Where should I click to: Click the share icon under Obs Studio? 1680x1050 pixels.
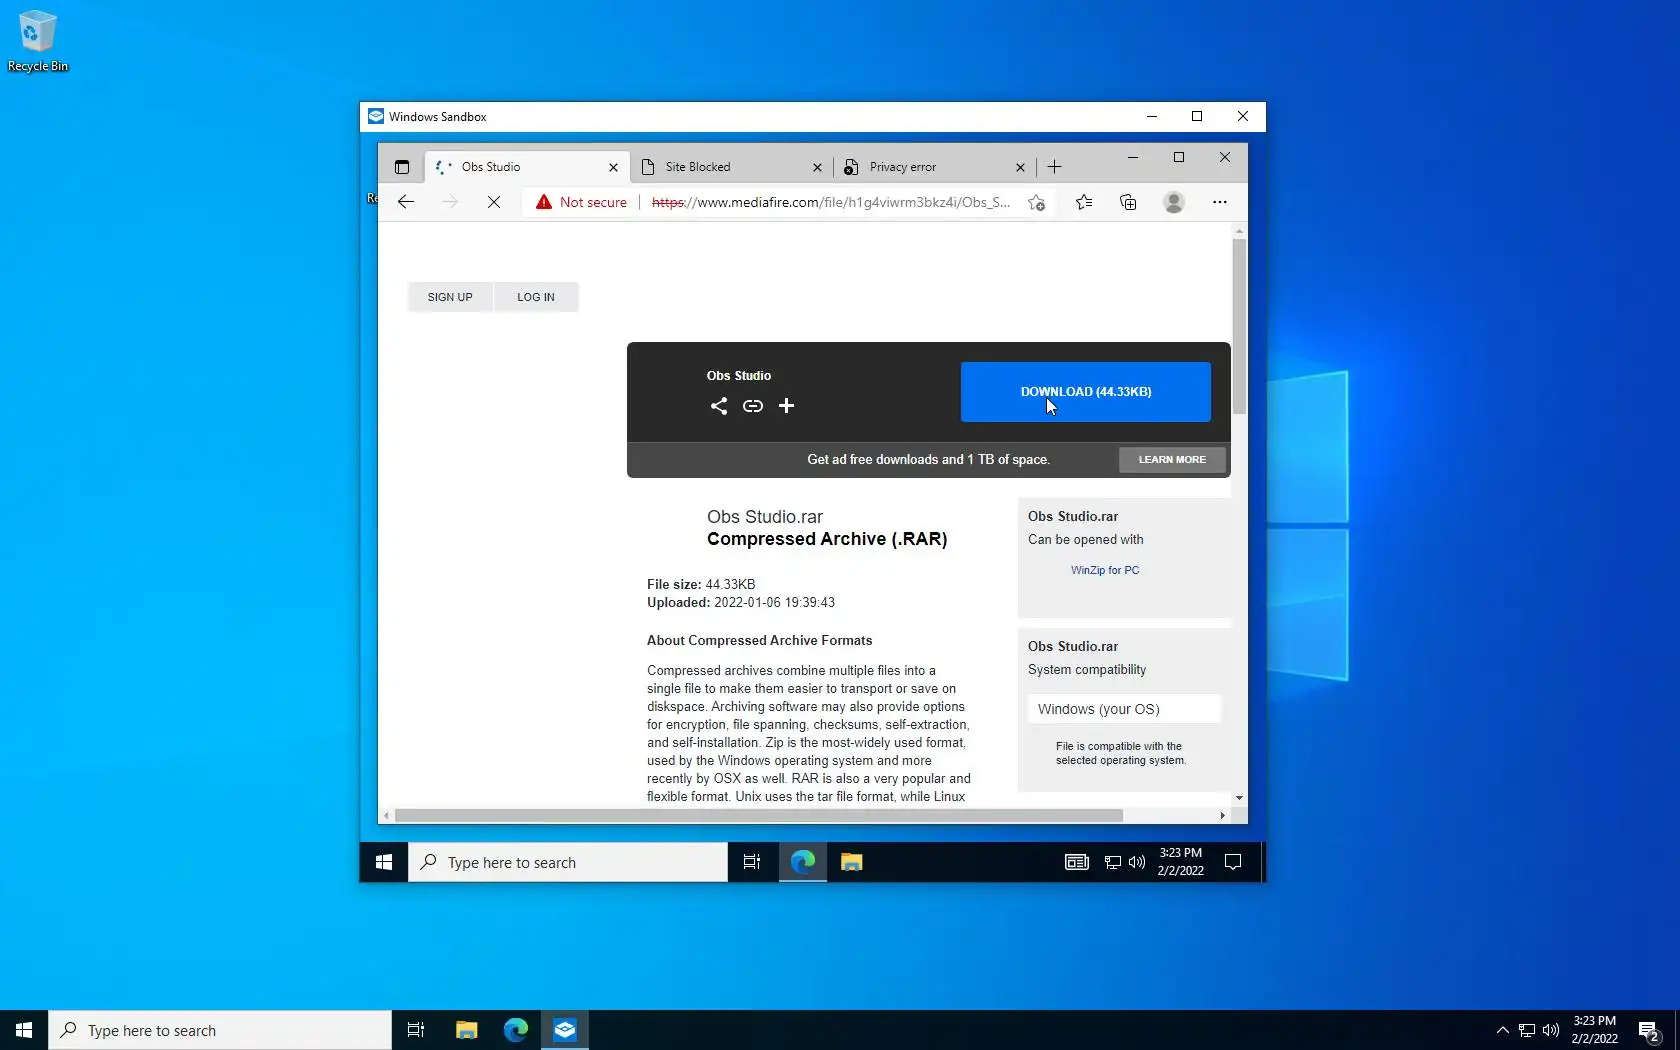(719, 406)
